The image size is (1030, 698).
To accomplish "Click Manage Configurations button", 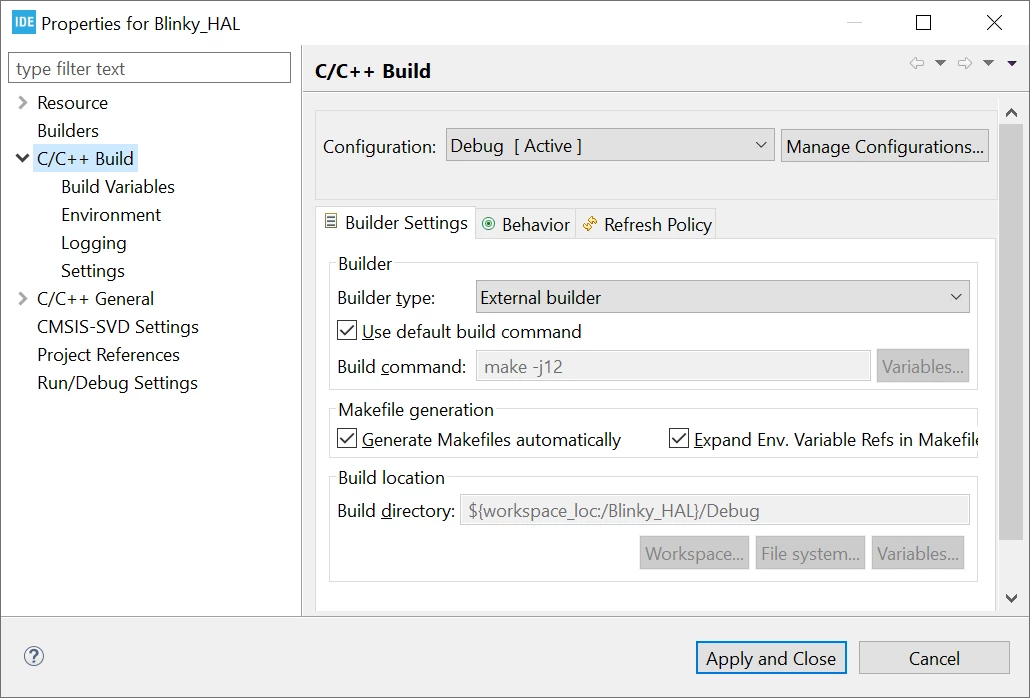I will pyautogui.click(x=884, y=146).
